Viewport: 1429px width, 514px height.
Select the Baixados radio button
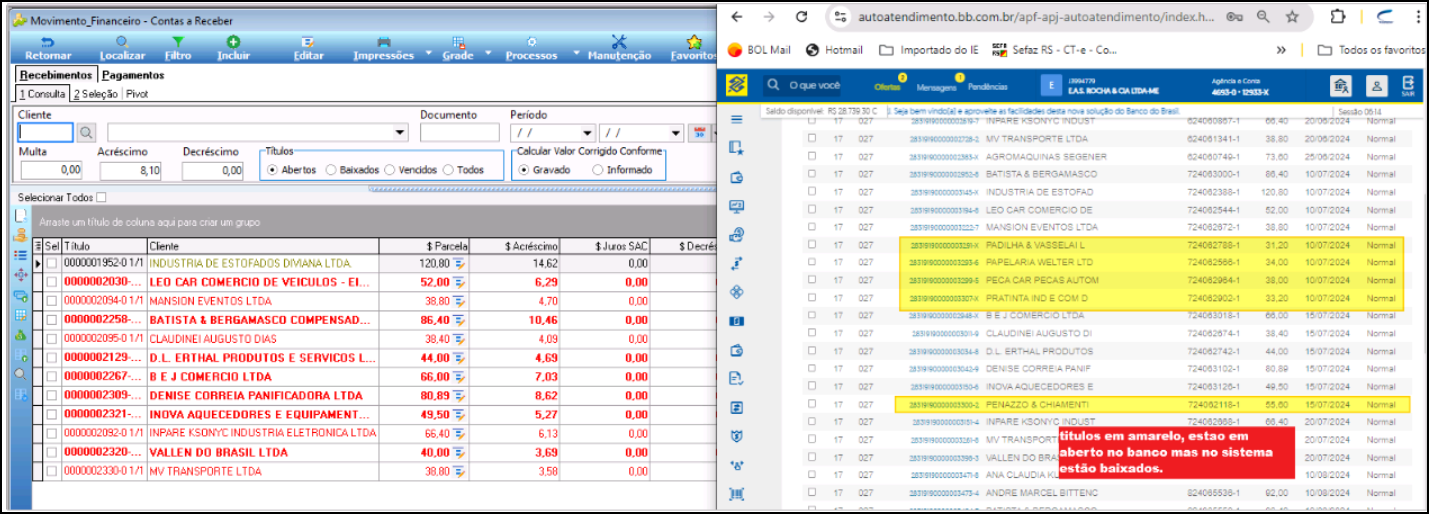pos(331,170)
